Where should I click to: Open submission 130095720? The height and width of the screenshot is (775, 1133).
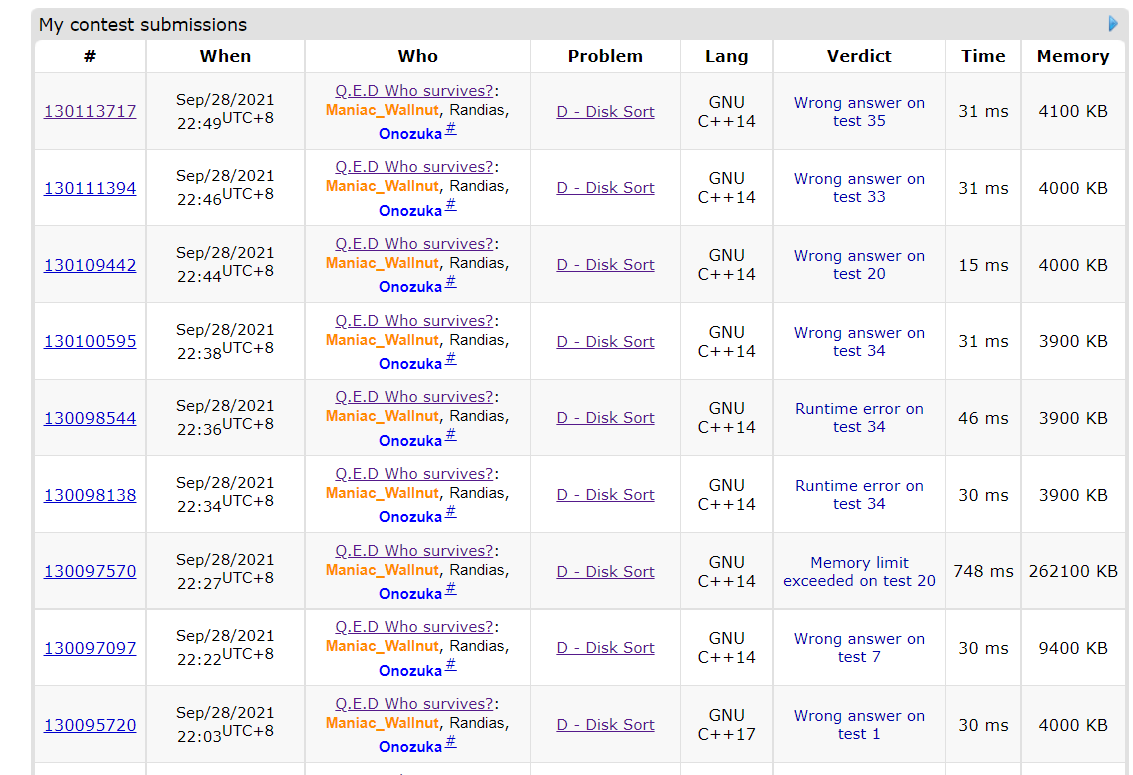(90, 725)
